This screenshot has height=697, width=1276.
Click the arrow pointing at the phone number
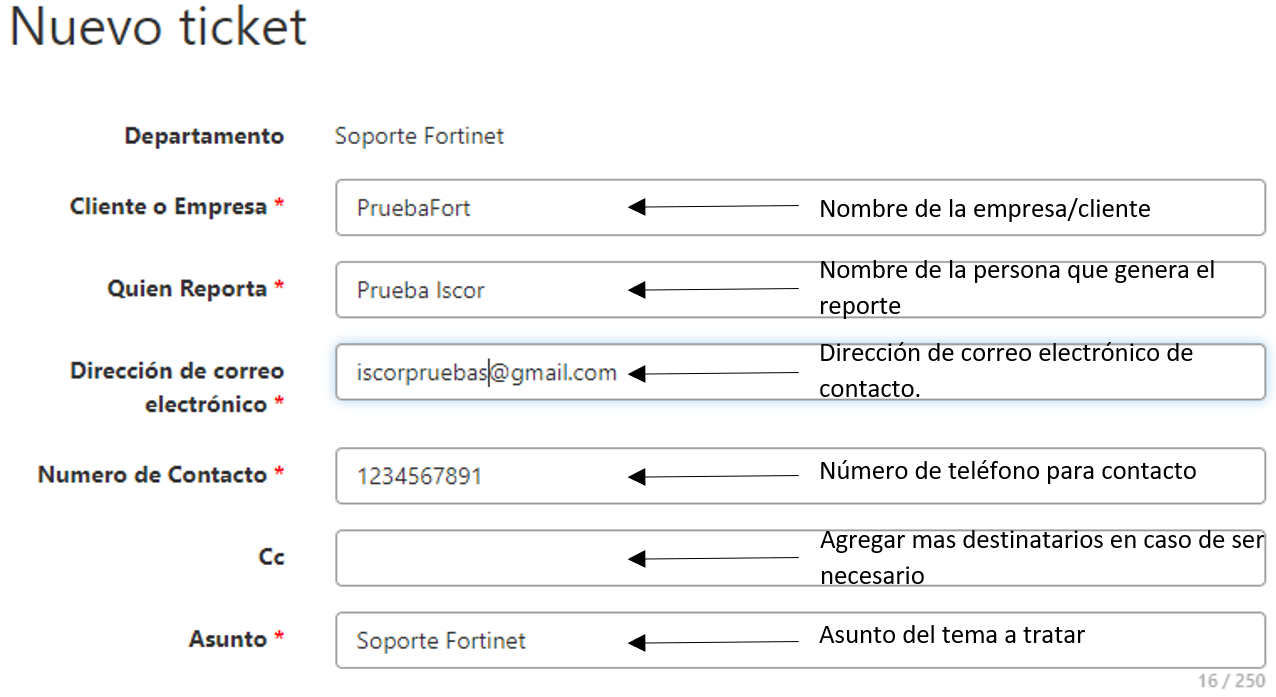pyautogui.click(x=713, y=477)
